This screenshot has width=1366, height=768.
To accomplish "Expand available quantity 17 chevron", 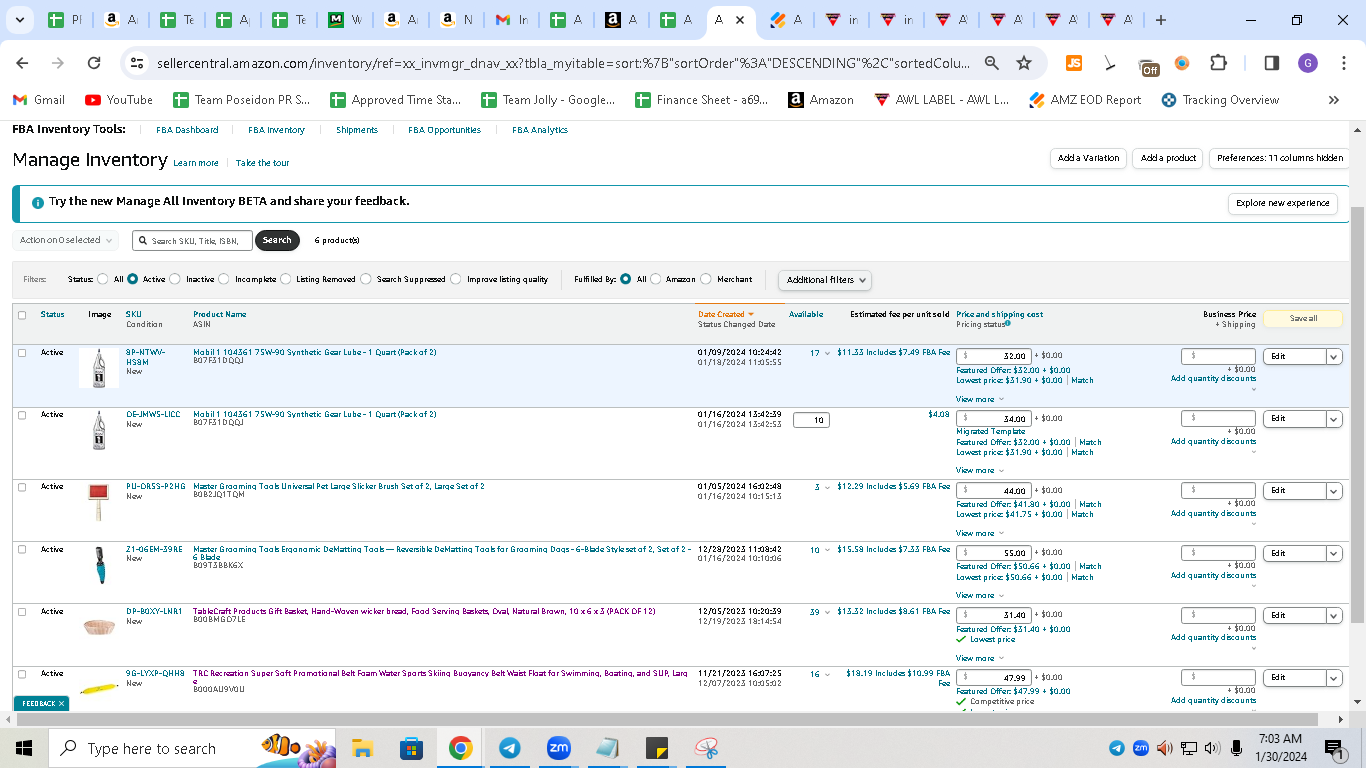I will coord(827,353).
